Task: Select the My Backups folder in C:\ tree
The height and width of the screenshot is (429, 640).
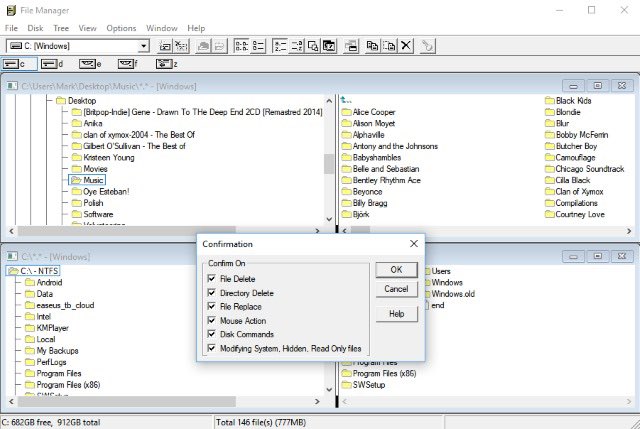Action: pyautogui.click(x=51, y=351)
